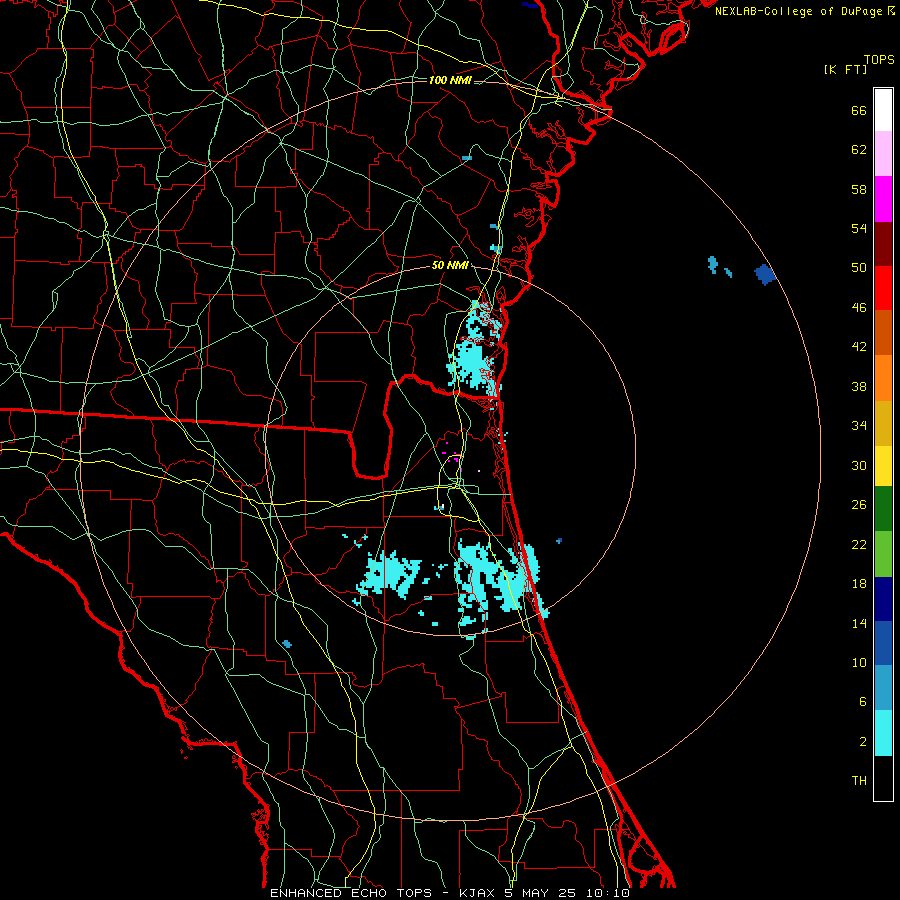This screenshot has width=900, height=900.
Task: Click the 38 legend value
Action: tap(859, 386)
